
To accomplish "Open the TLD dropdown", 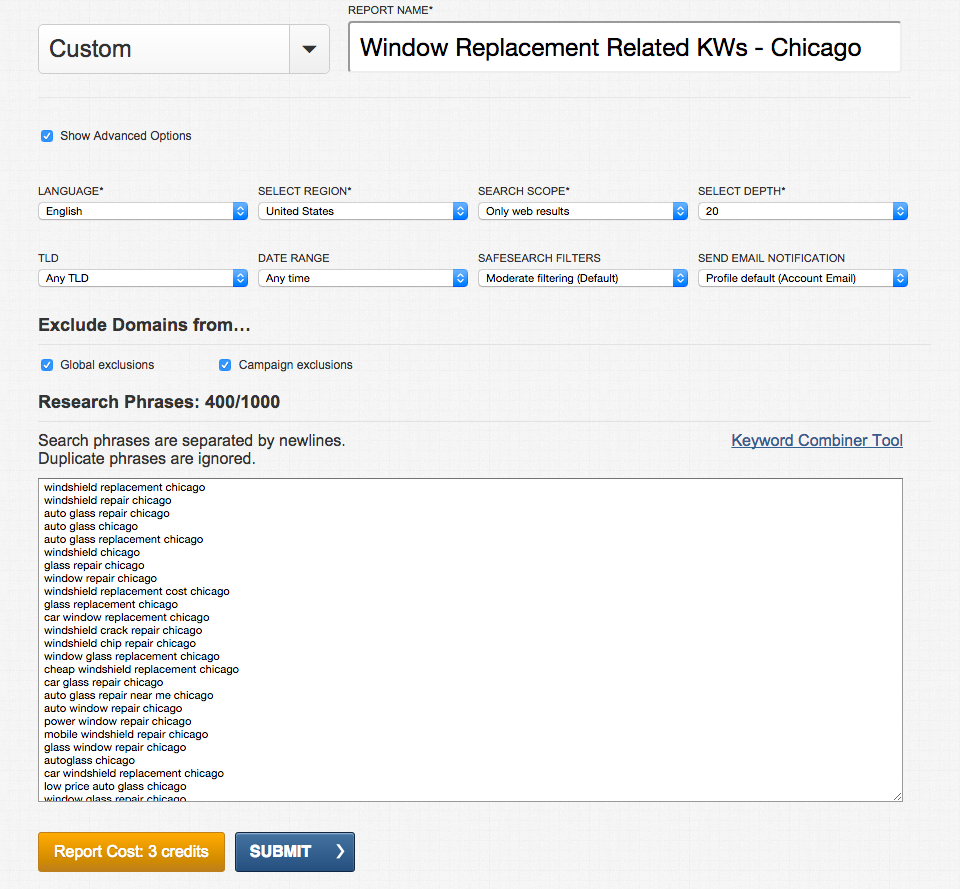I will point(143,278).
